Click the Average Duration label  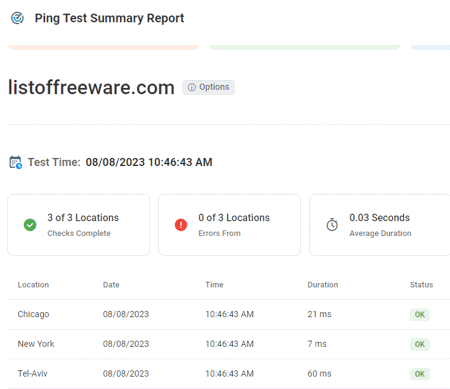click(380, 233)
